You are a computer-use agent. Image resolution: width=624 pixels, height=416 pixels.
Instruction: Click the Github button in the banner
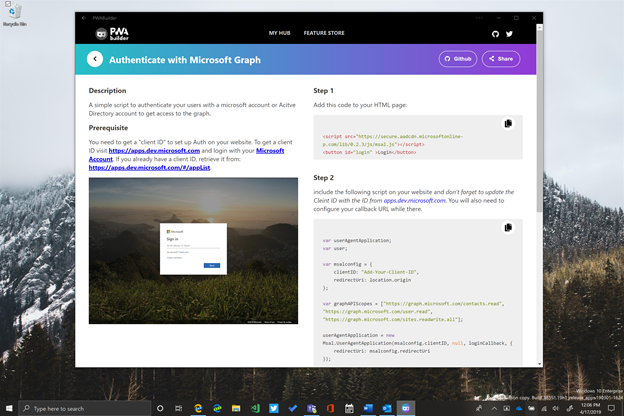pyautogui.click(x=458, y=59)
